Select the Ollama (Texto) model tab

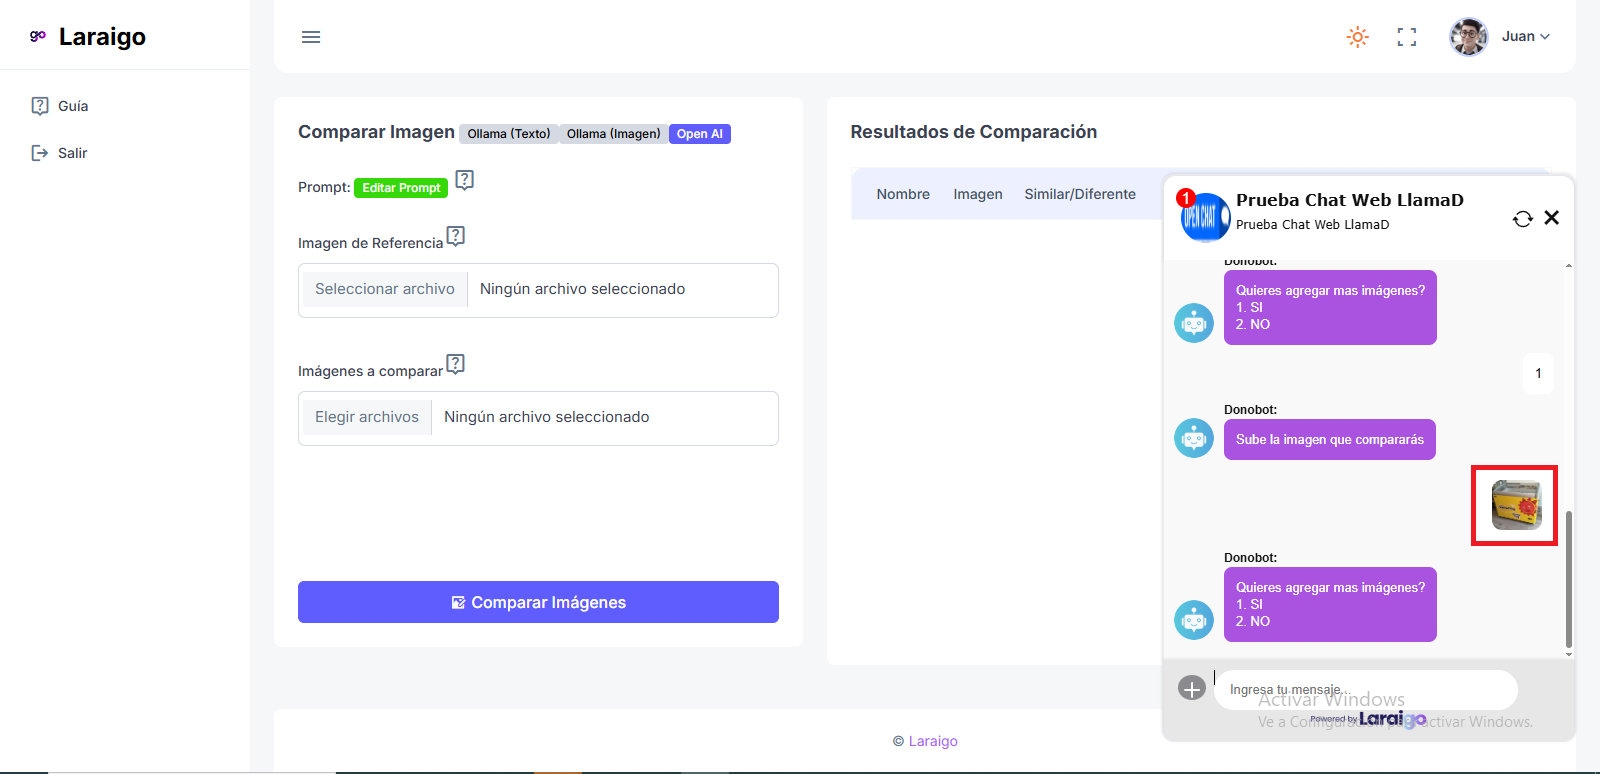[x=508, y=134]
